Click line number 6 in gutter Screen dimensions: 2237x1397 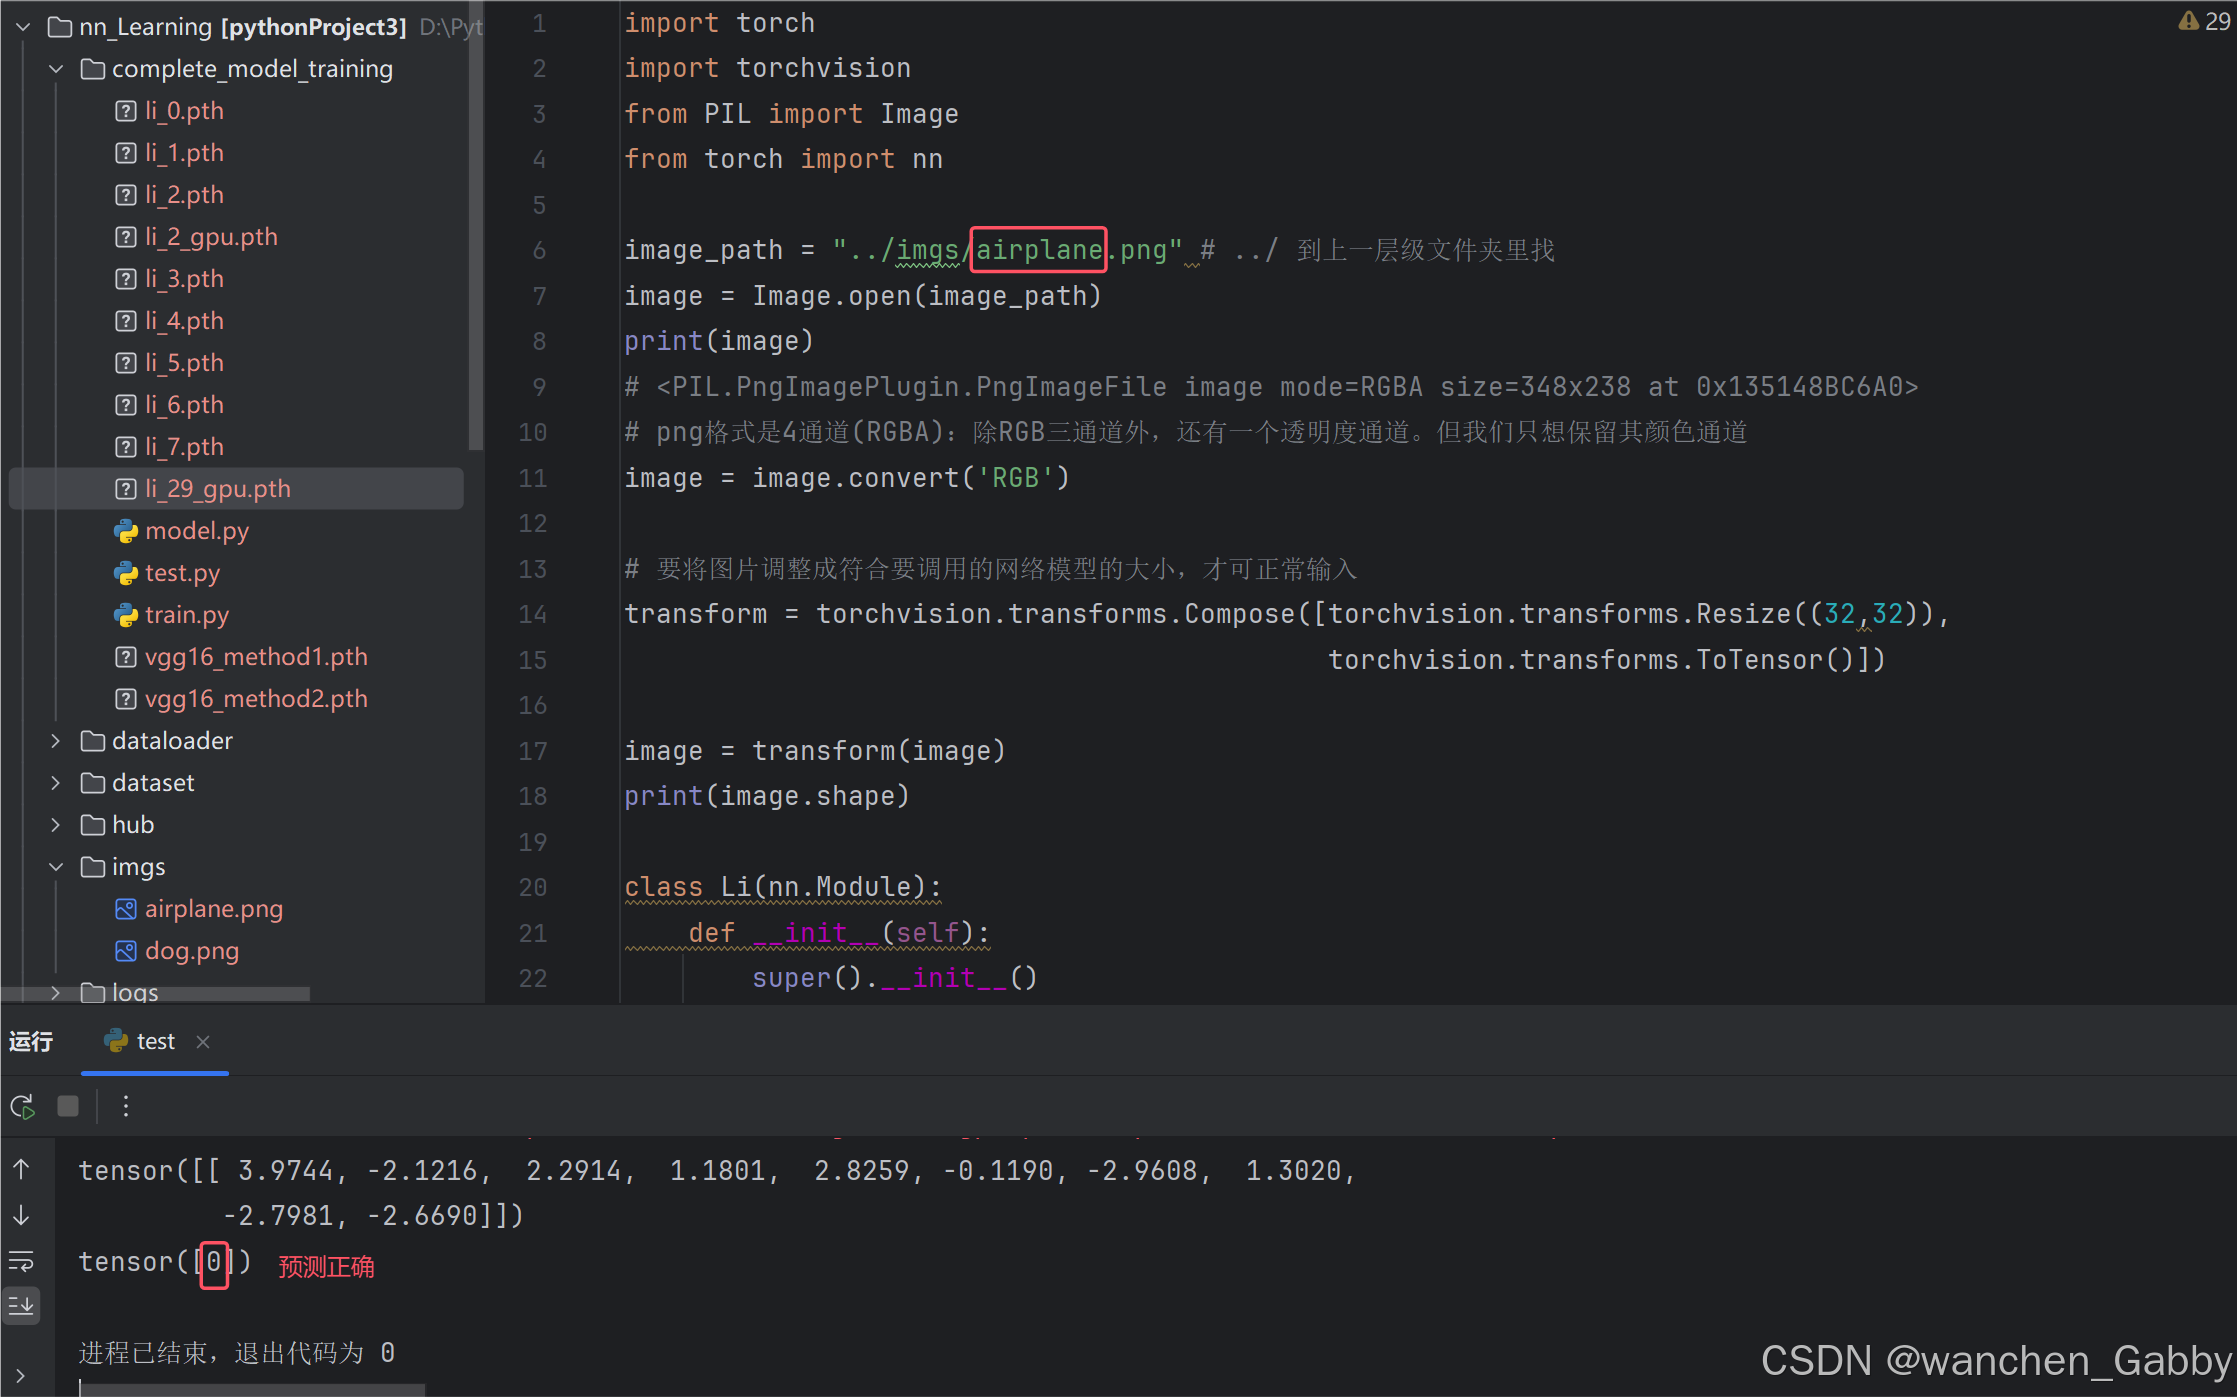tap(540, 251)
